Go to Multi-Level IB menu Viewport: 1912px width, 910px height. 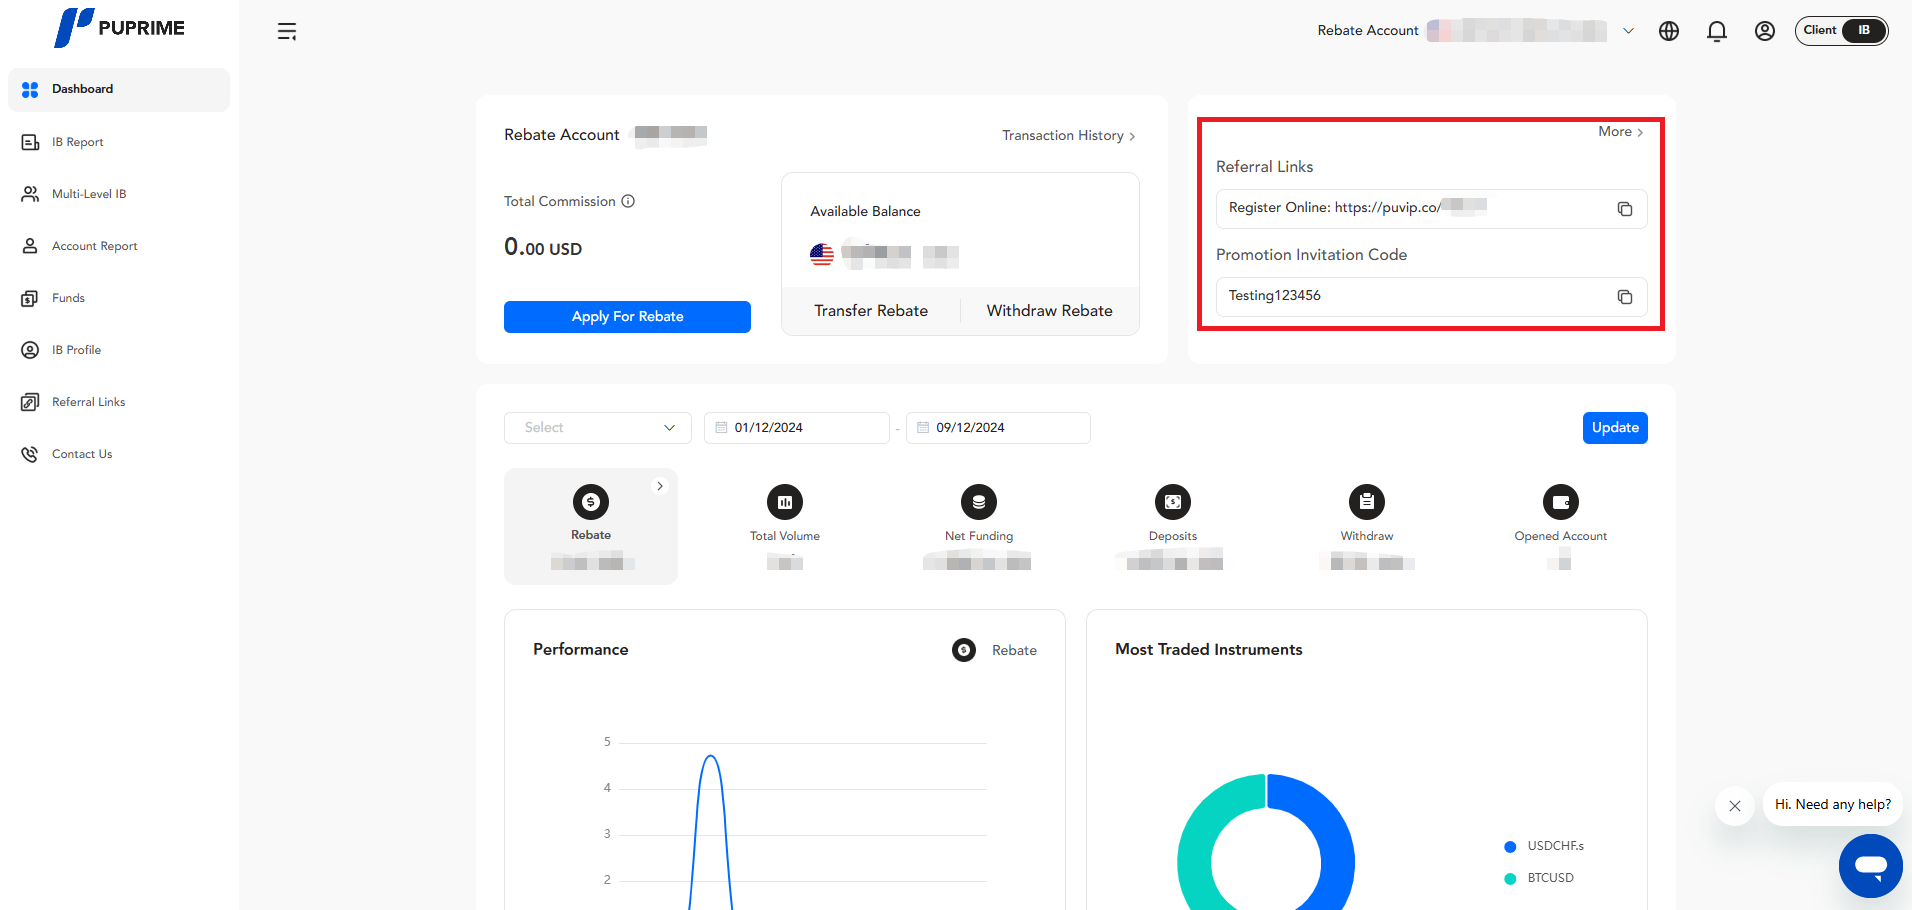click(x=88, y=194)
